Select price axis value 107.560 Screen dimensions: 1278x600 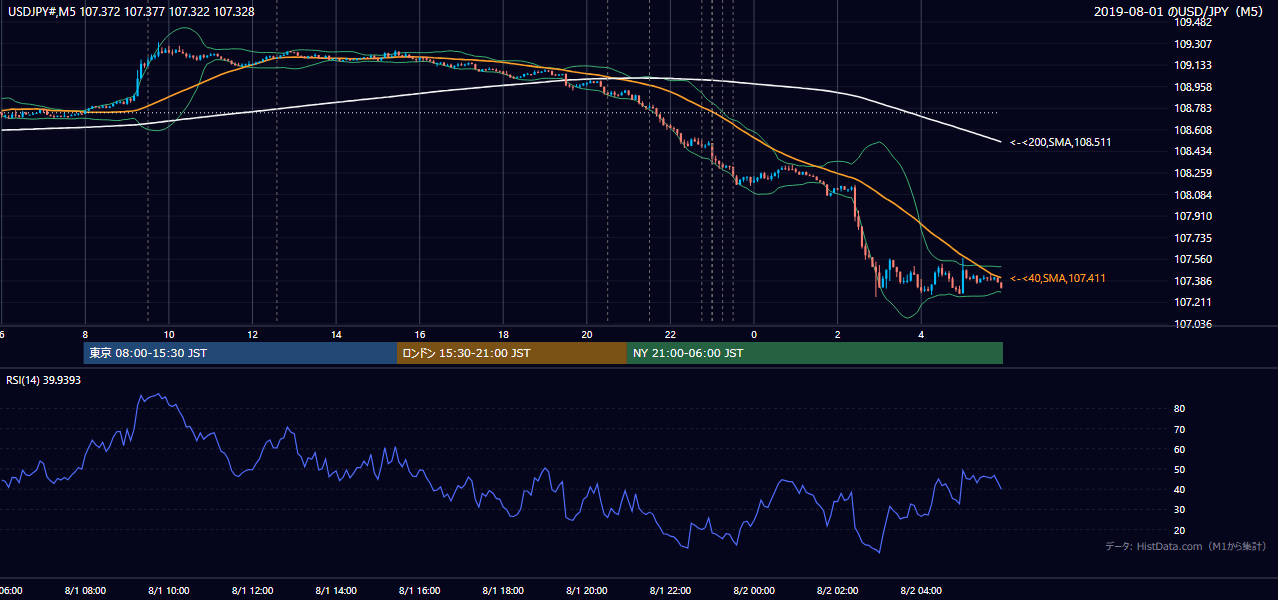pos(1191,259)
